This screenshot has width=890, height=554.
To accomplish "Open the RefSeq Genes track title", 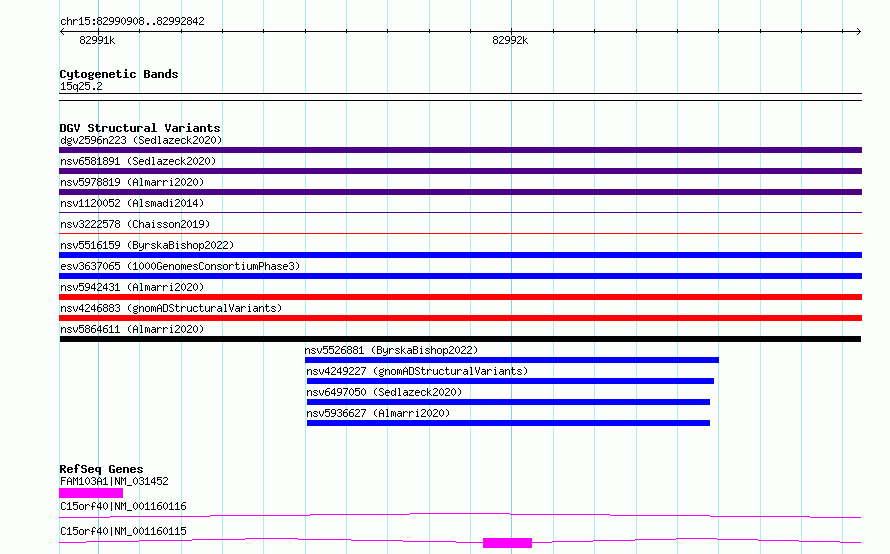I will pyautogui.click(x=101, y=469).
